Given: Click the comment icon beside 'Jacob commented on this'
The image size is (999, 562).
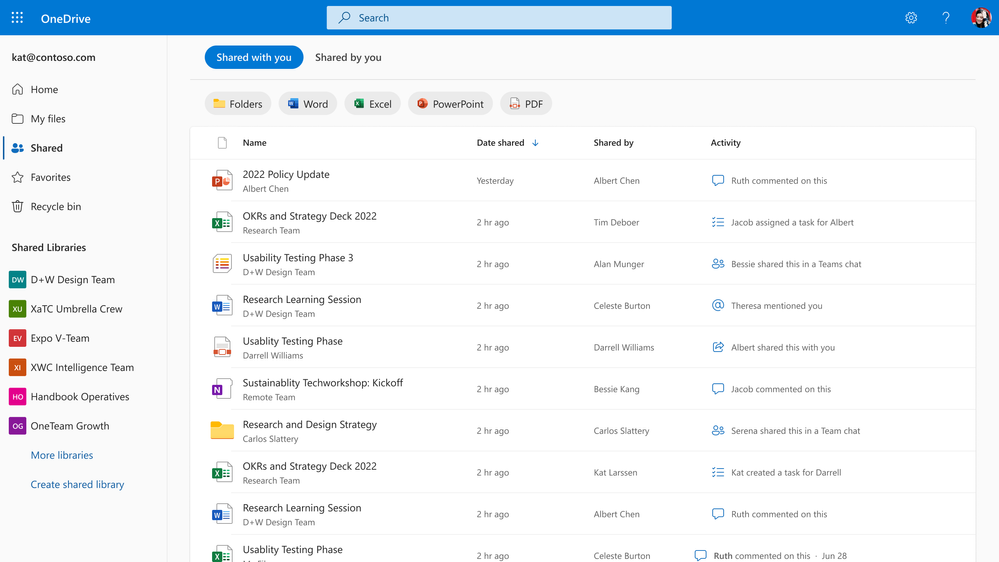Looking at the screenshot, I should click(x=717, y=389).
